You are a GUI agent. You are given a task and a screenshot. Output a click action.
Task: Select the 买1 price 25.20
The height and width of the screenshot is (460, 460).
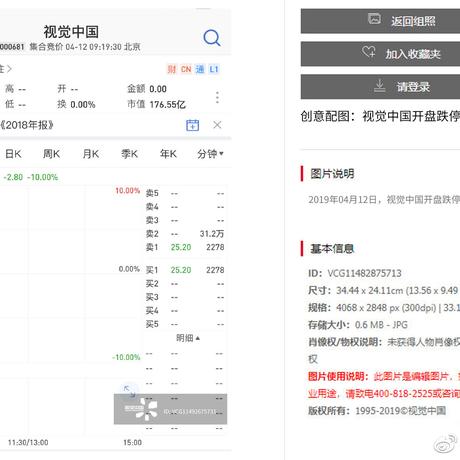[x=181, y=270]
